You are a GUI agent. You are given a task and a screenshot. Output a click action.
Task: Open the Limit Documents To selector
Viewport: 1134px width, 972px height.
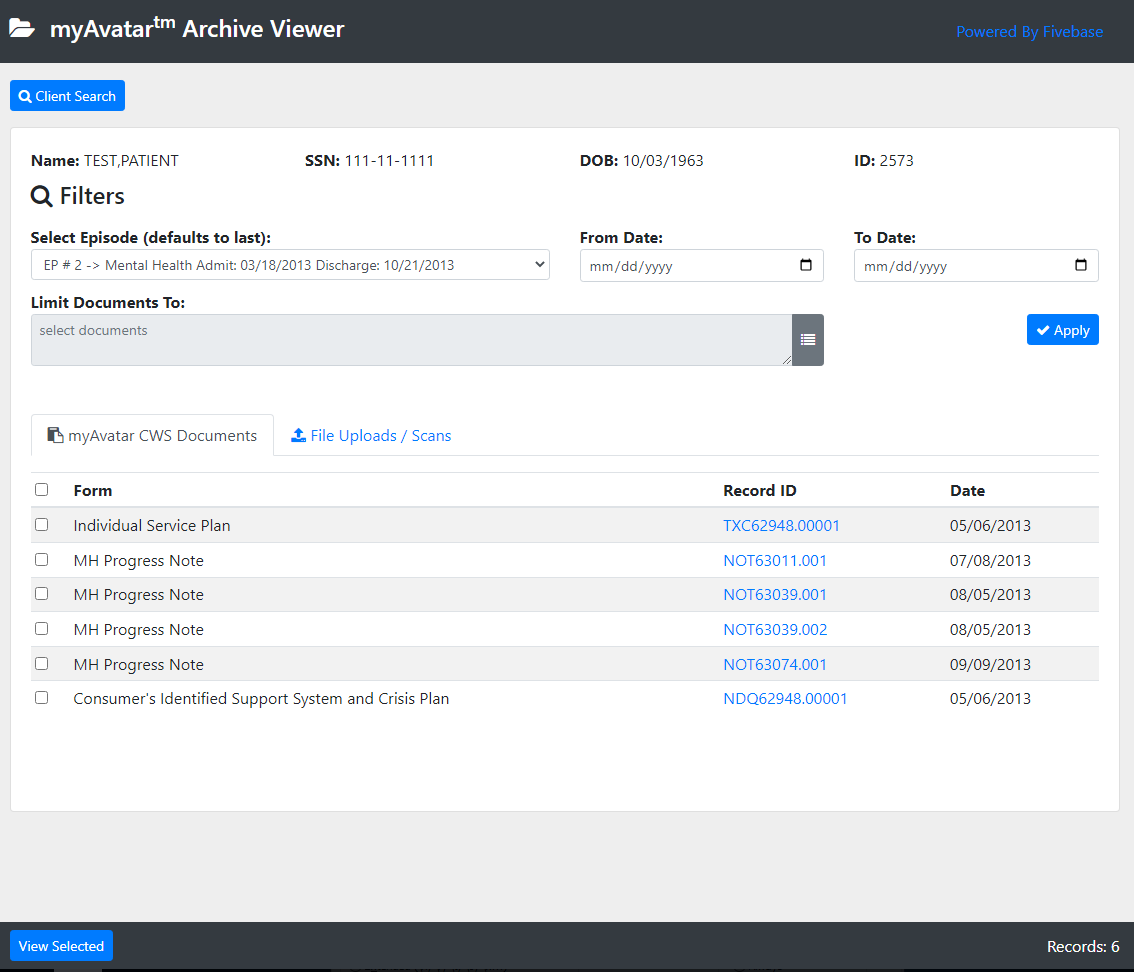(411, 340)
